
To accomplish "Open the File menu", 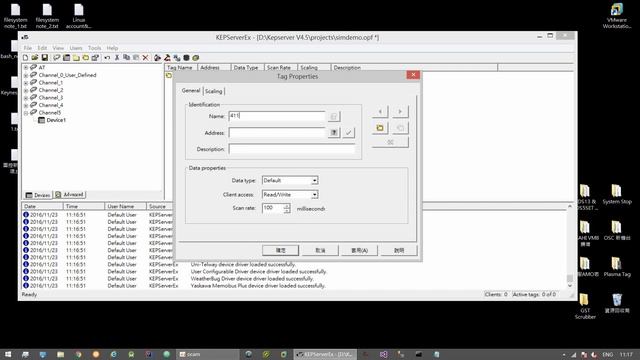I will 28,48.
